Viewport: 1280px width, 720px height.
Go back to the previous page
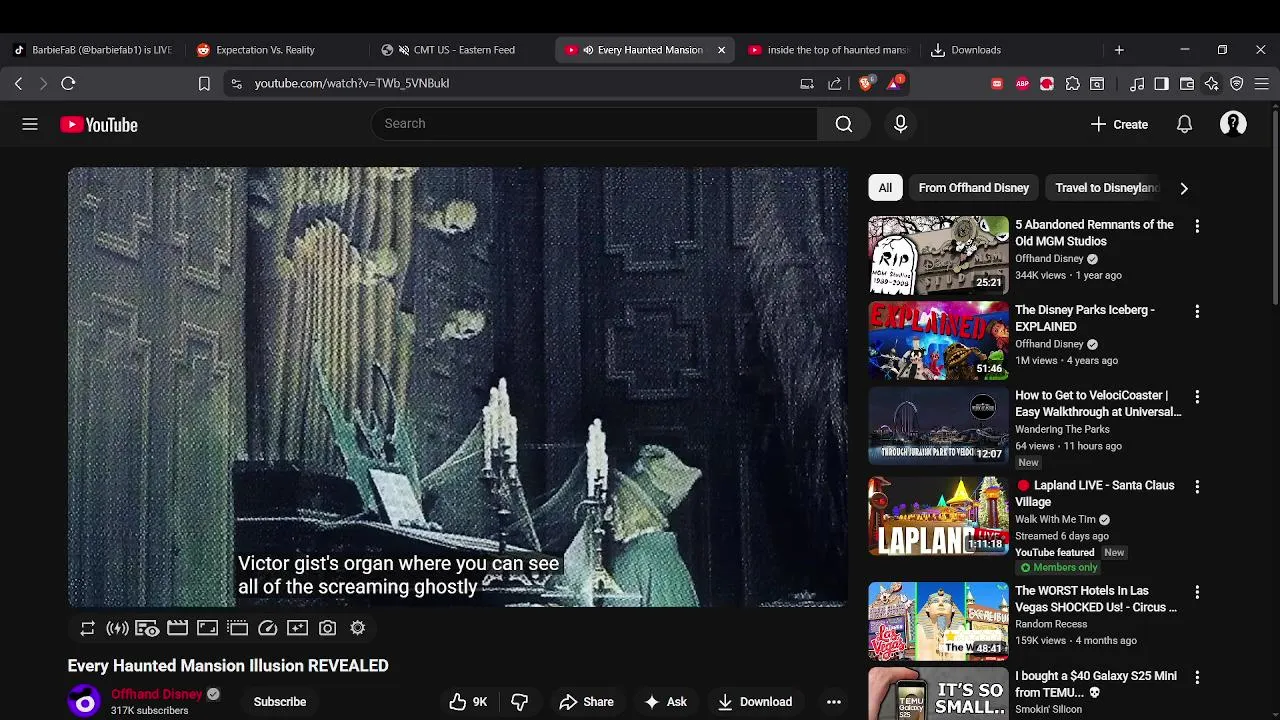pyautogui.click(x=18, y=84)
